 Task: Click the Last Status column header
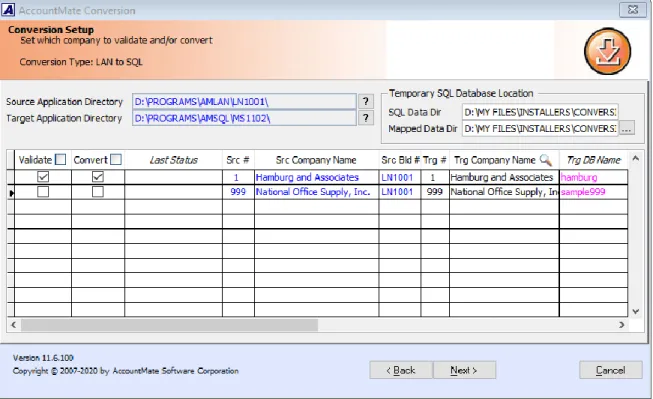[173, 160]
